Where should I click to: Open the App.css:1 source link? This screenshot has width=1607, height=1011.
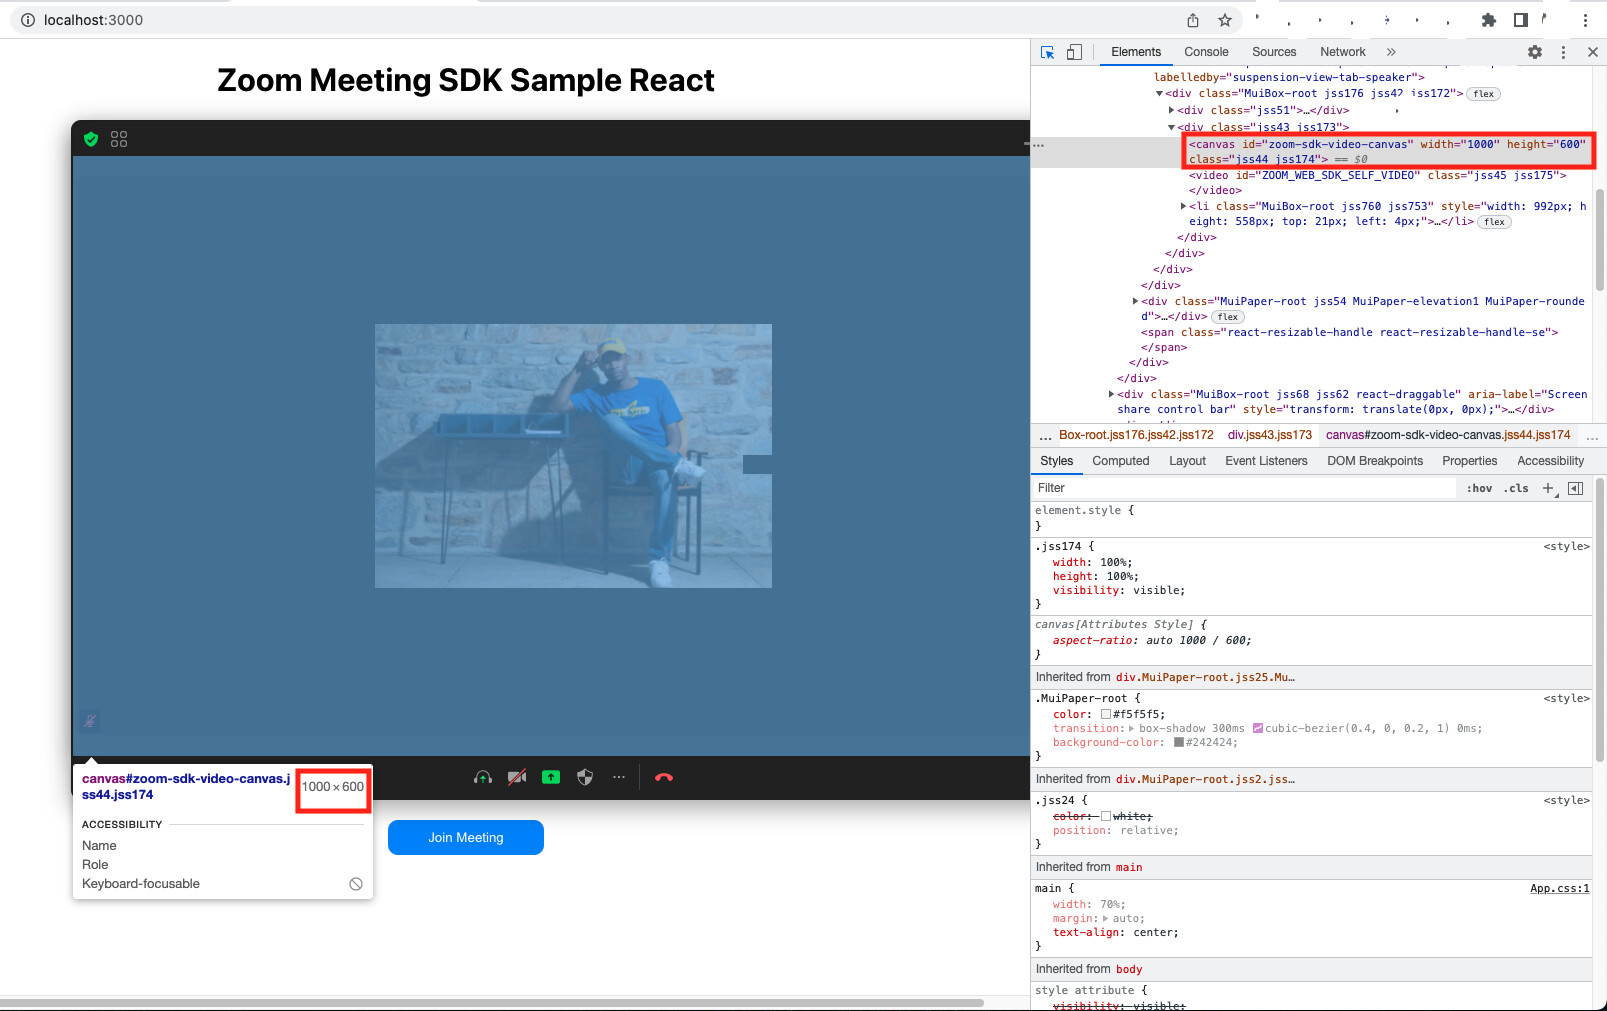point(1559,888)
